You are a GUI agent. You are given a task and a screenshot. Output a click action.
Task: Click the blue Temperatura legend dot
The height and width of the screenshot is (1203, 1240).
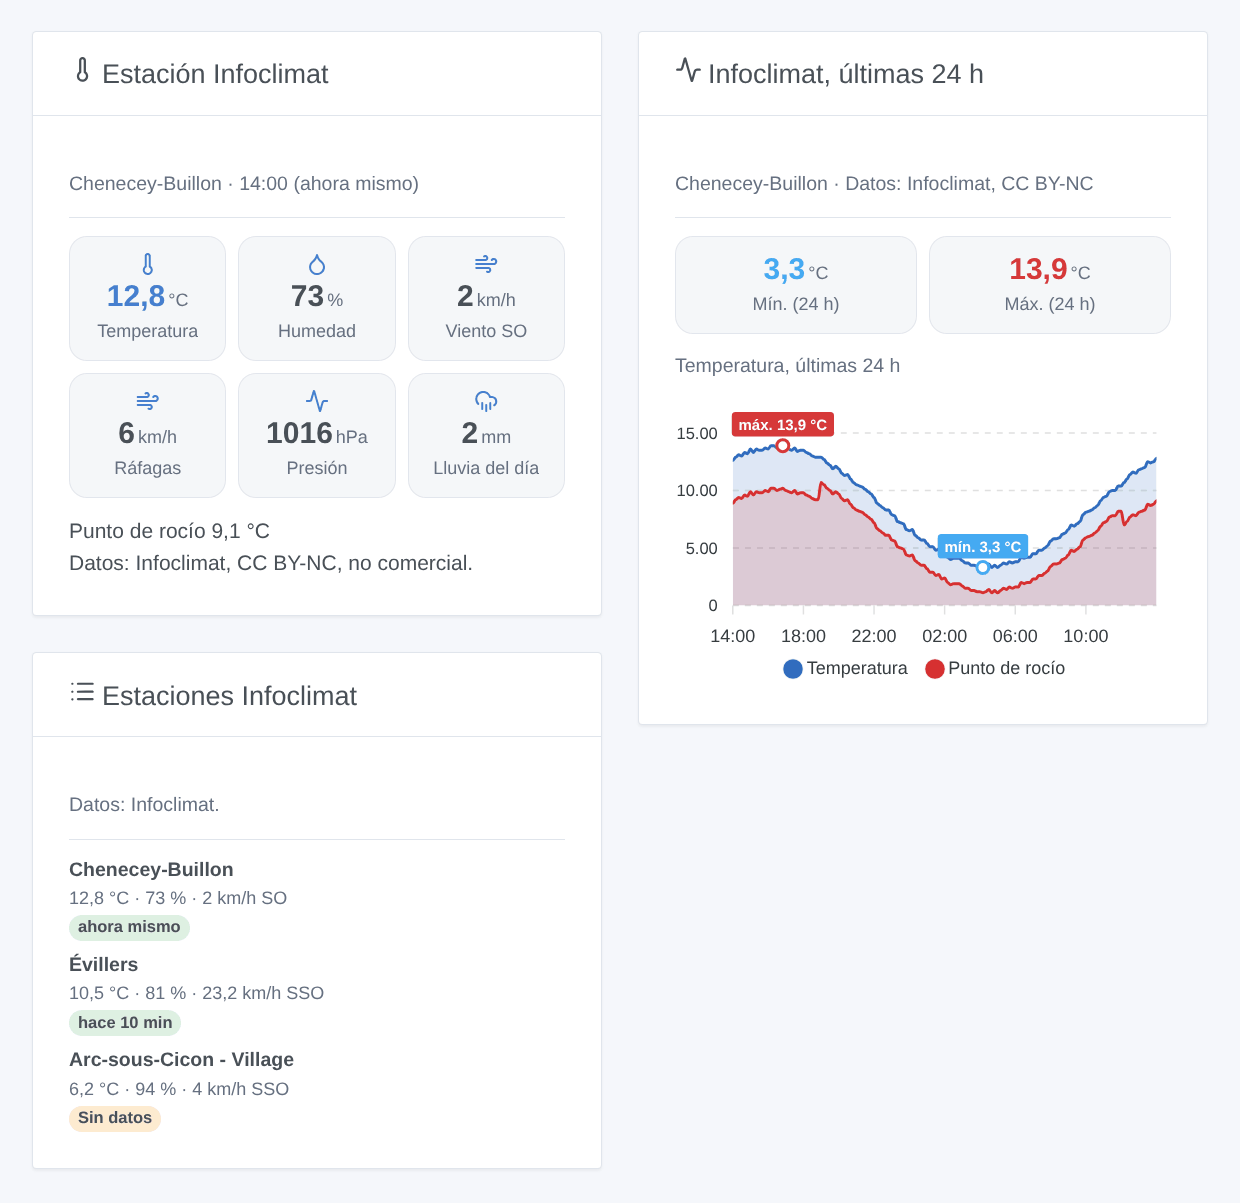pyautogui.click(x=793, y=669)
